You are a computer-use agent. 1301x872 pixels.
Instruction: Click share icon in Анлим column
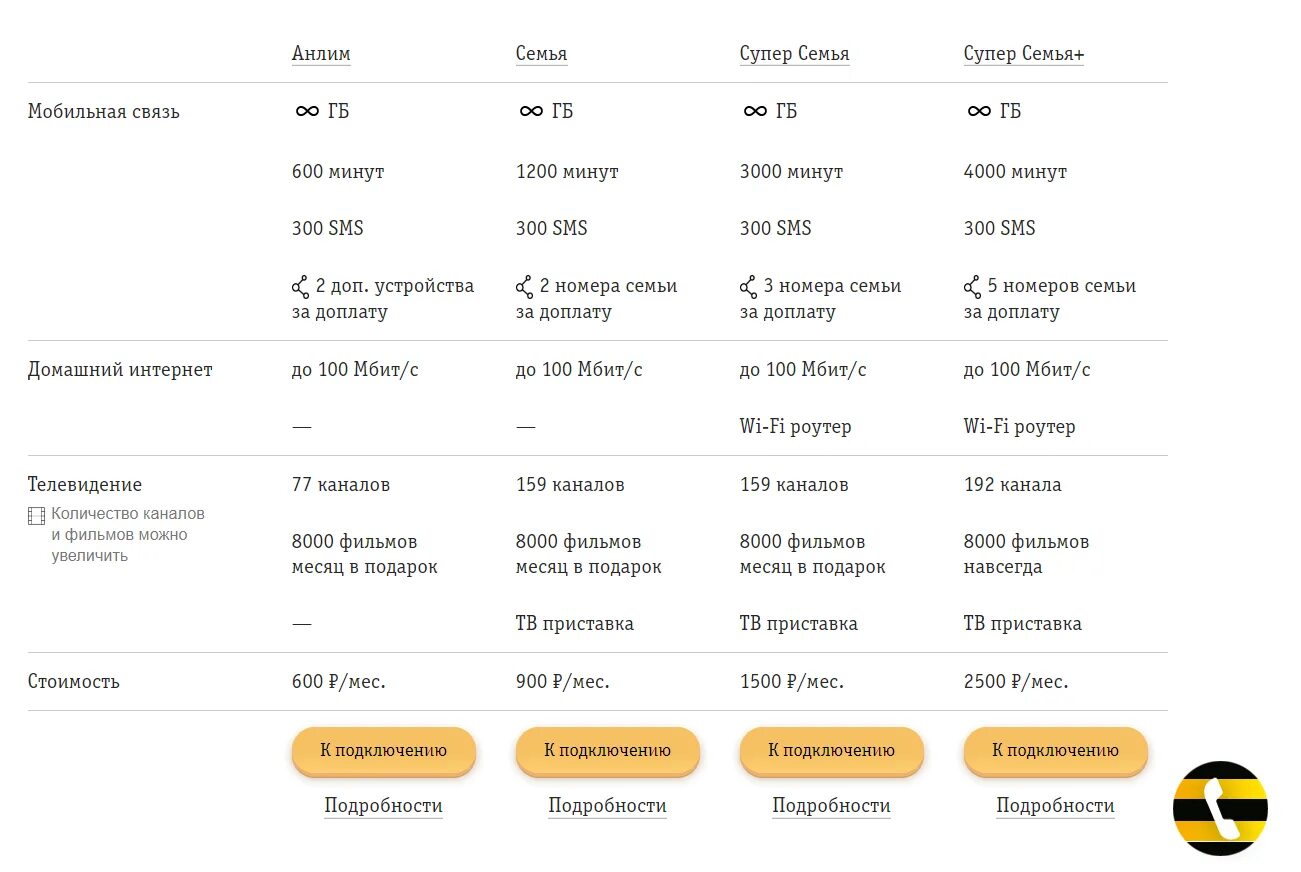(x=300, y=288)
